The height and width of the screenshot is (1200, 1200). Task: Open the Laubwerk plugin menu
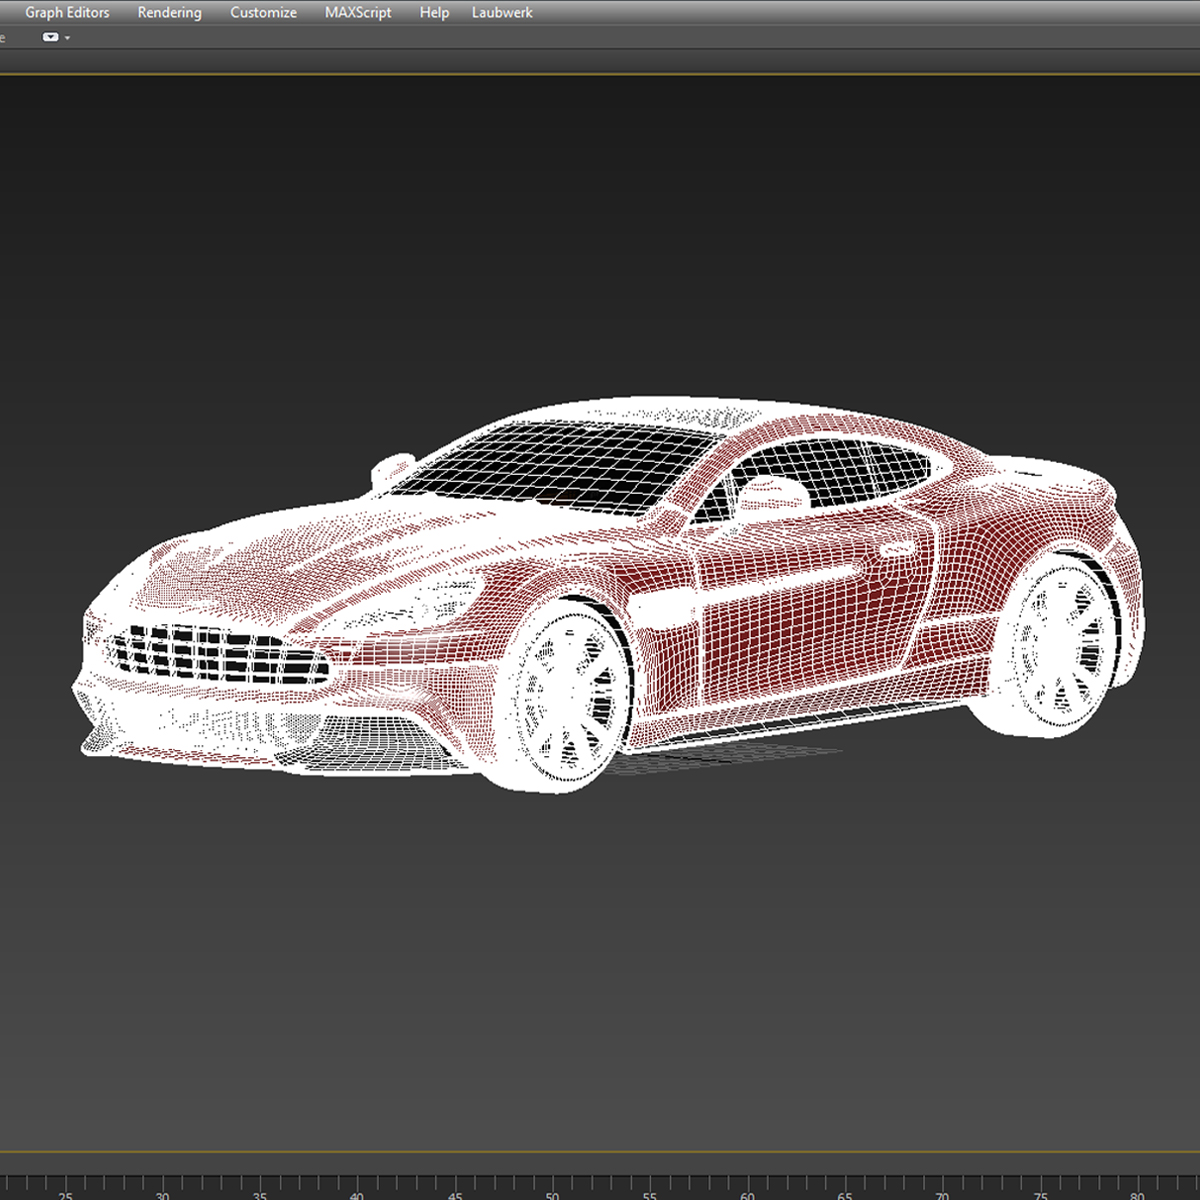tap(502, 13)
